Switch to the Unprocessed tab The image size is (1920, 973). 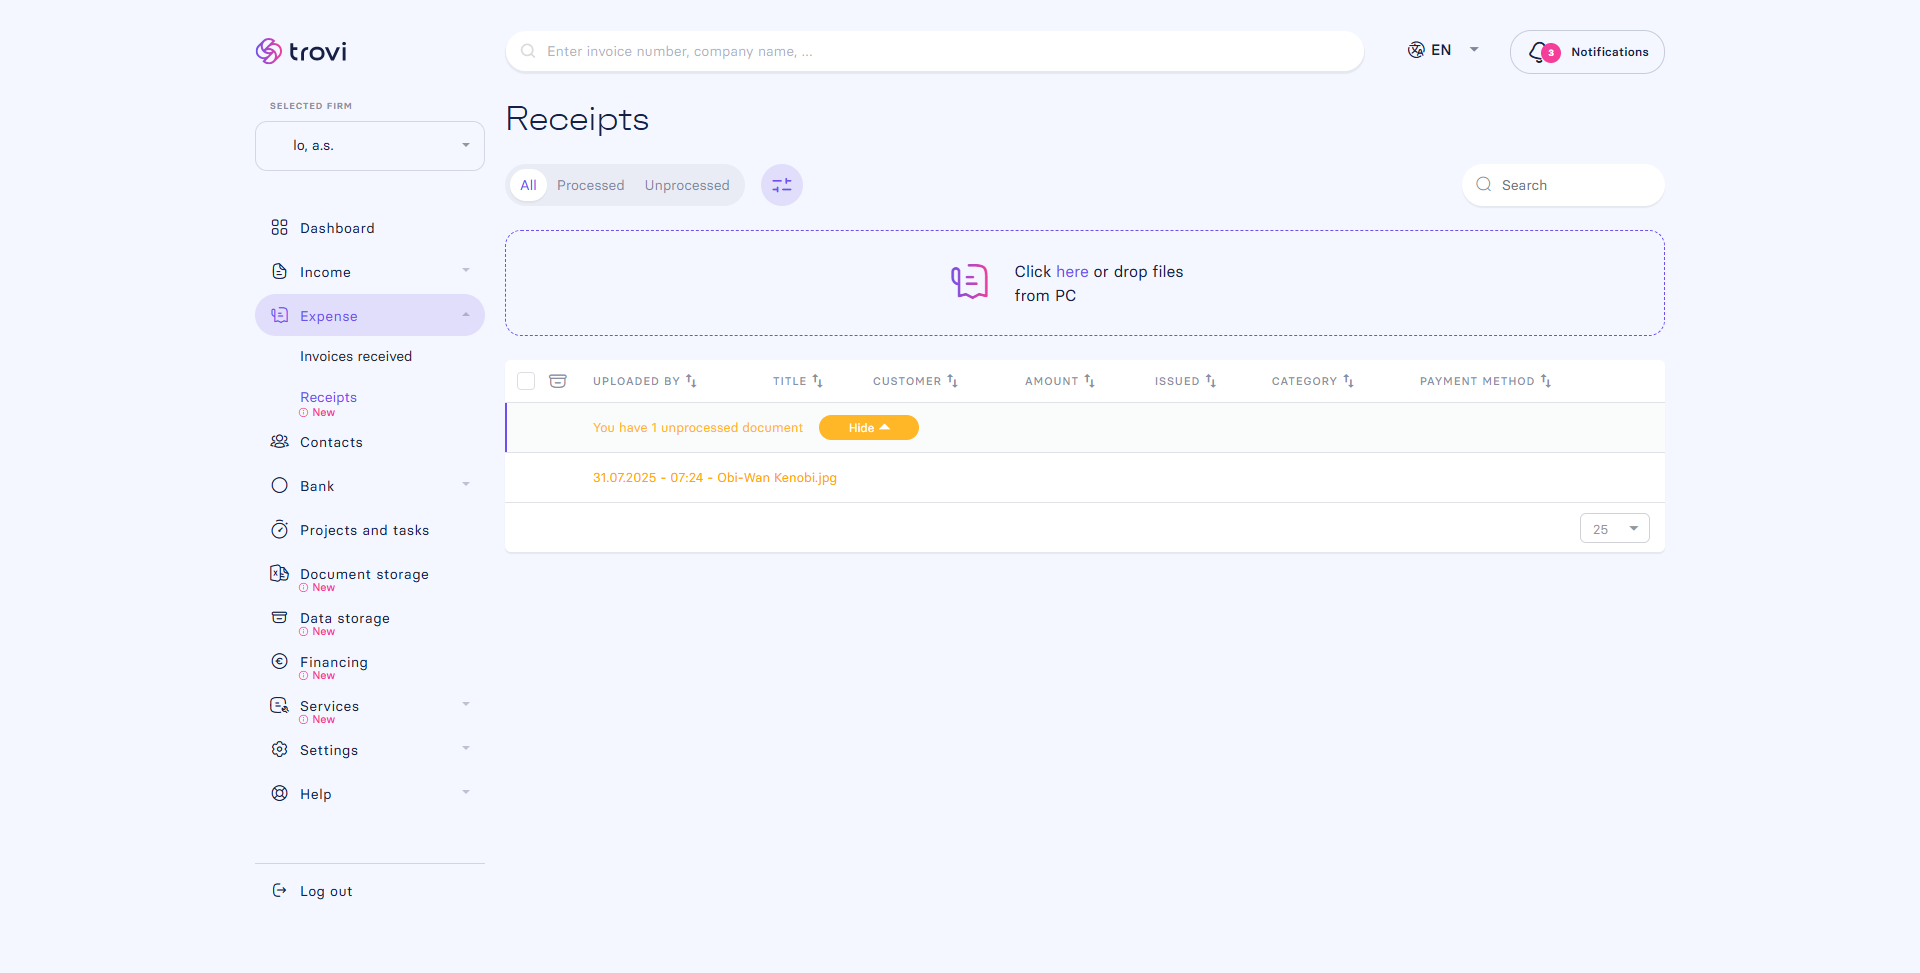[x=687, y=185]
